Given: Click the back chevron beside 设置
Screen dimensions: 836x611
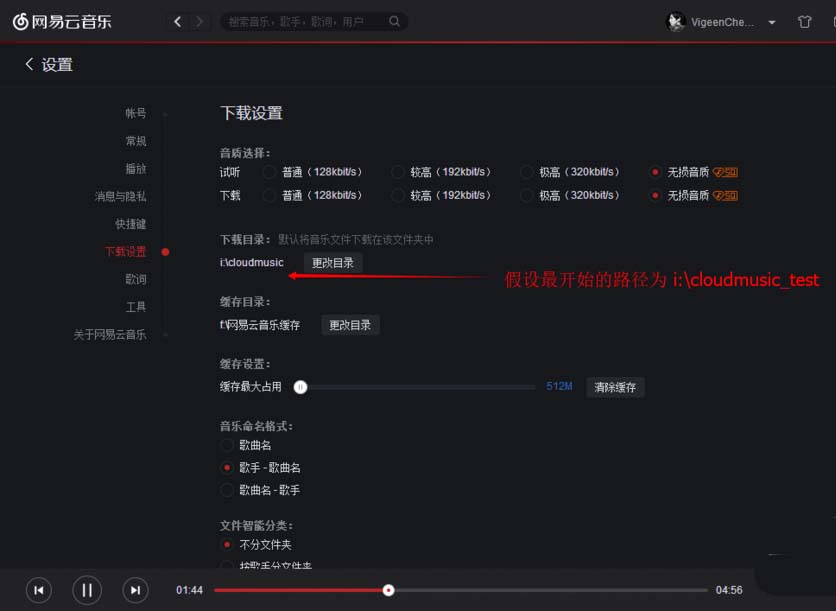Looking at the screenshot, I should point(29,64).
